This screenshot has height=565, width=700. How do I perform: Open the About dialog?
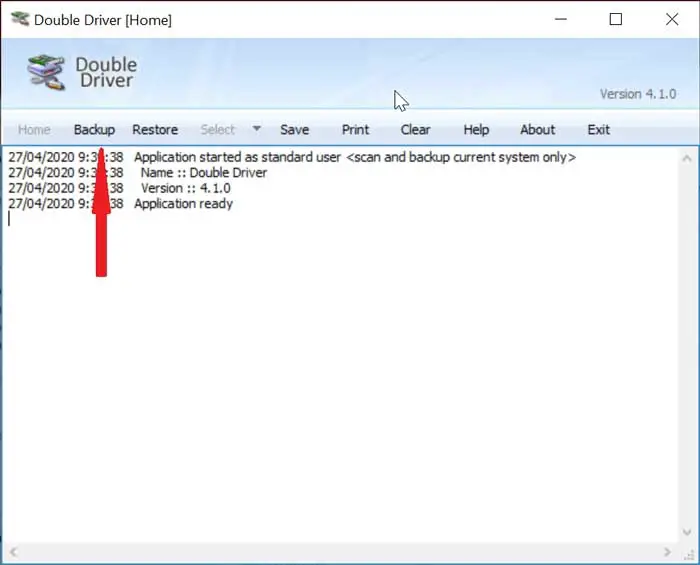pyautogui.click(x=538, y=130)
